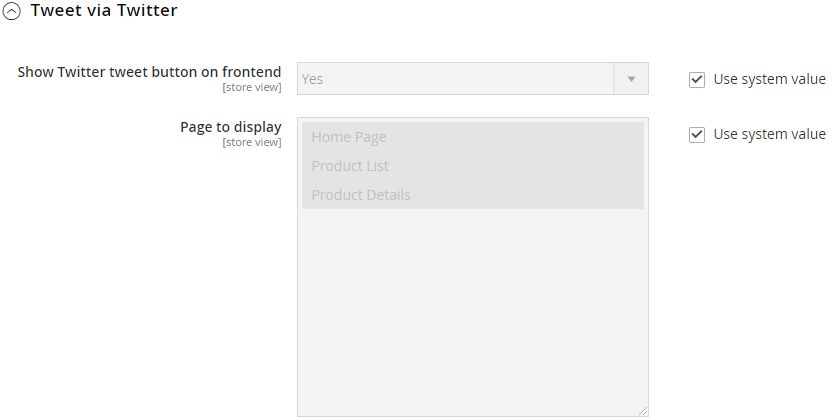
Task: Click [store view] under Page to display label
Action: point(251,143)
